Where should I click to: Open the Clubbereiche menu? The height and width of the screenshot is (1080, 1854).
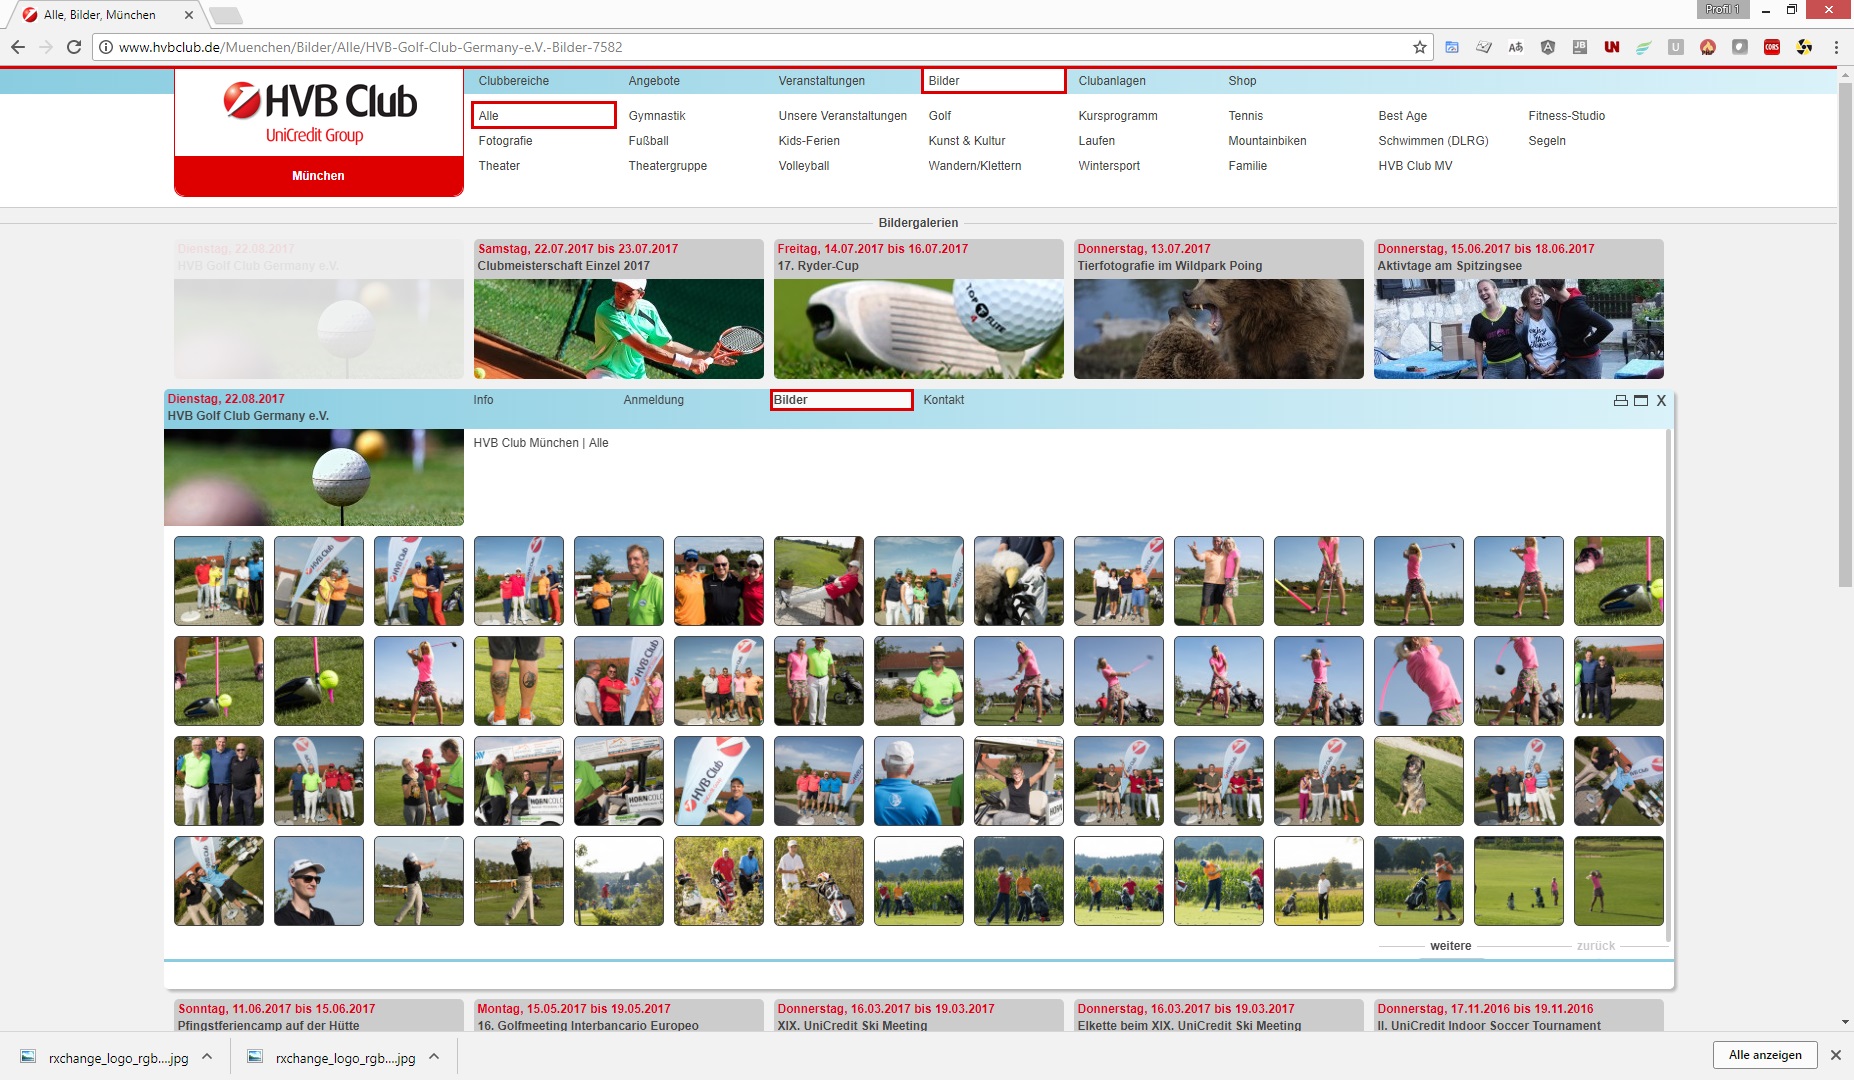click(x=514, y=81)
